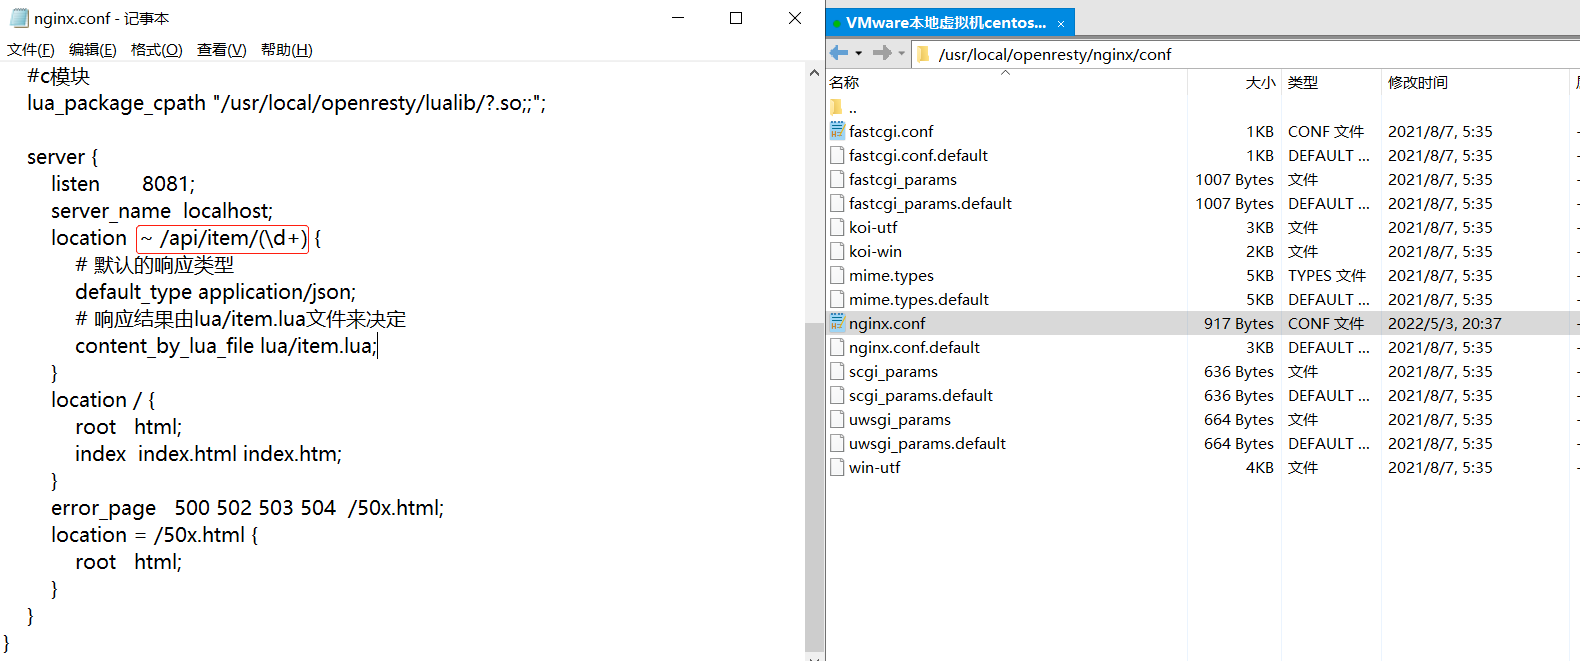The width and height of the screenshot is (1580, 661).
Task: Click the back arrow in the file browser
Action: pyautogui.click(x=839, y=53)
